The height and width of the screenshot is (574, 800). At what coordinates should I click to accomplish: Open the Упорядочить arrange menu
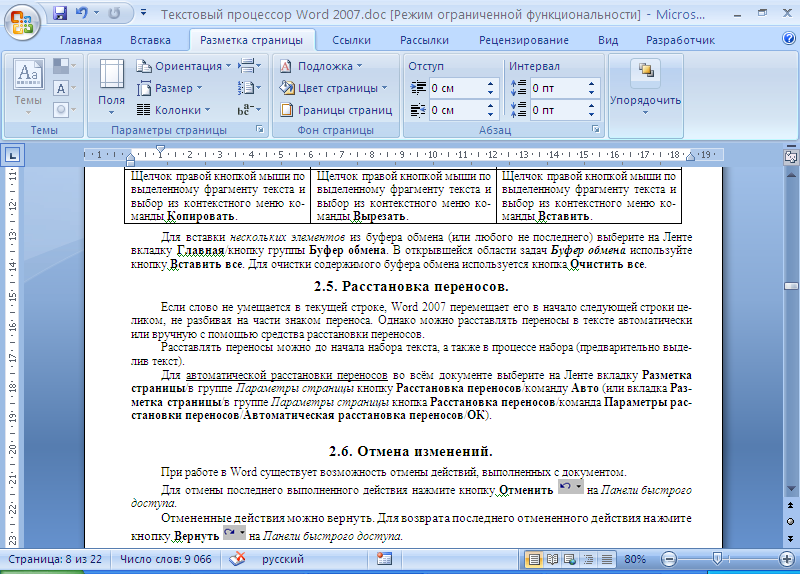point(645,88)
